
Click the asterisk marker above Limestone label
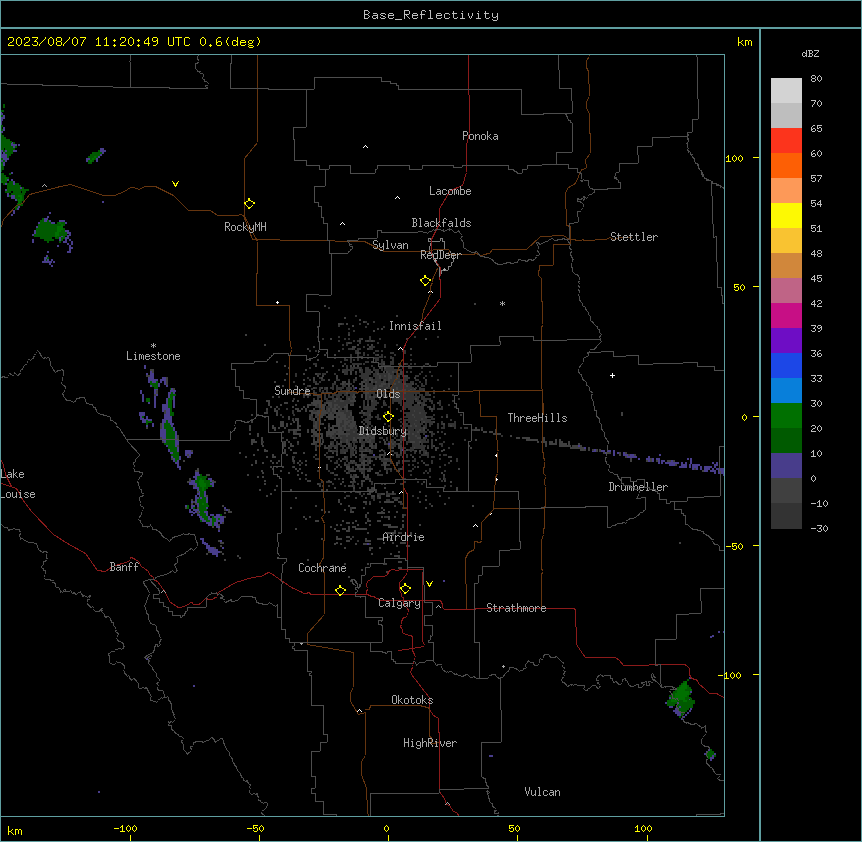(x=153, y=346)
